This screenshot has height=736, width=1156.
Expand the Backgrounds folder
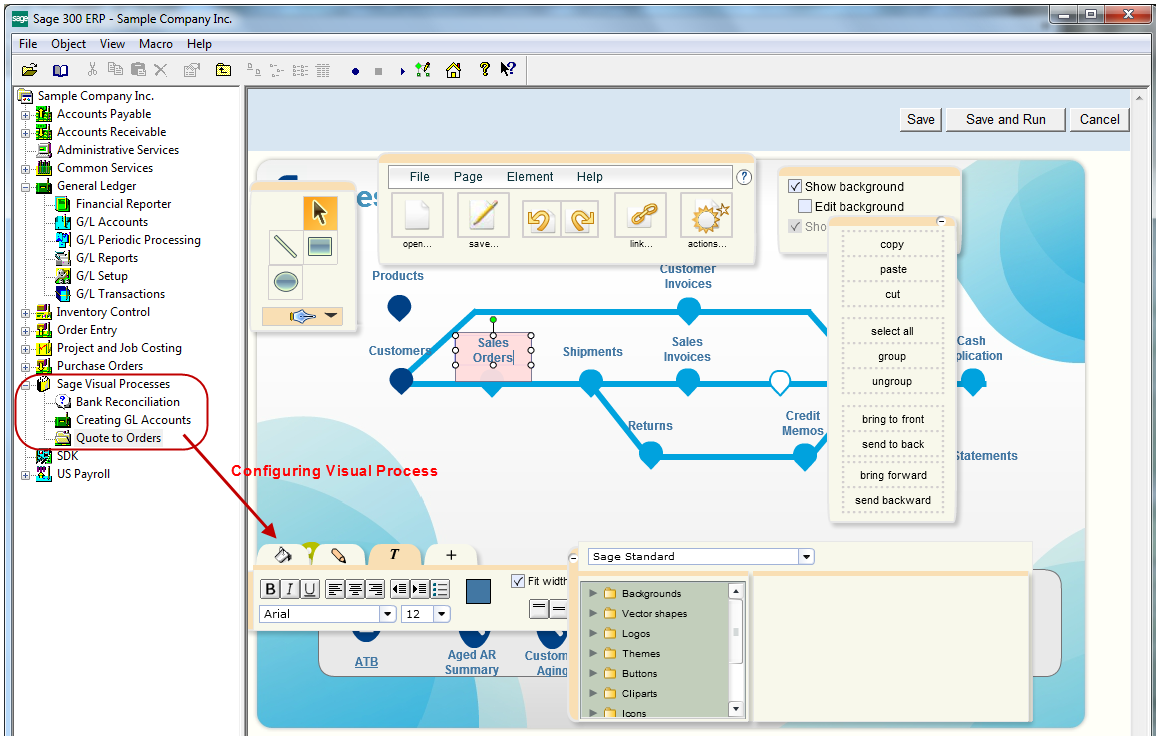(x=593, y=593)
